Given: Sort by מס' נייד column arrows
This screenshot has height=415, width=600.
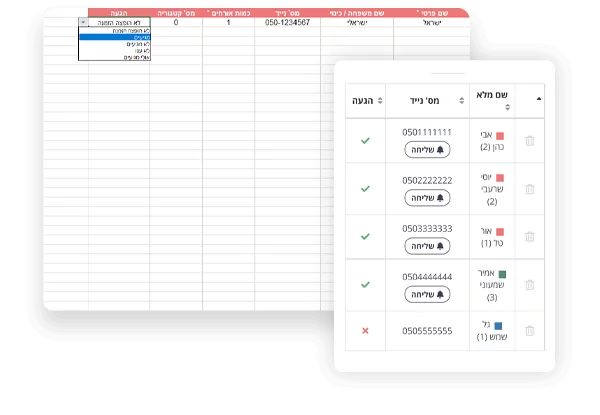Looking at the screenshot, I should [463, 100].
